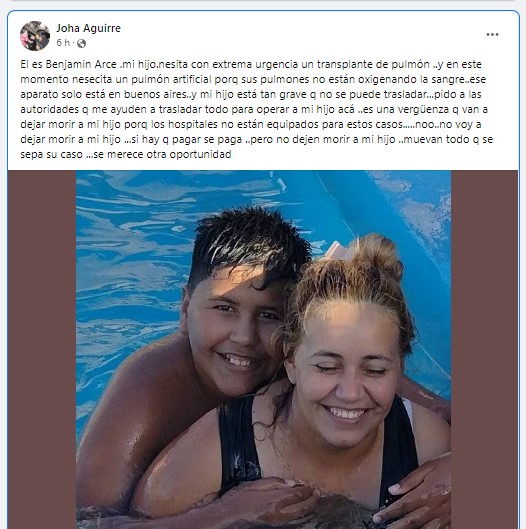Click the brown margin right of photo
This screenshot has width=526, height=529.
[485, 350]
